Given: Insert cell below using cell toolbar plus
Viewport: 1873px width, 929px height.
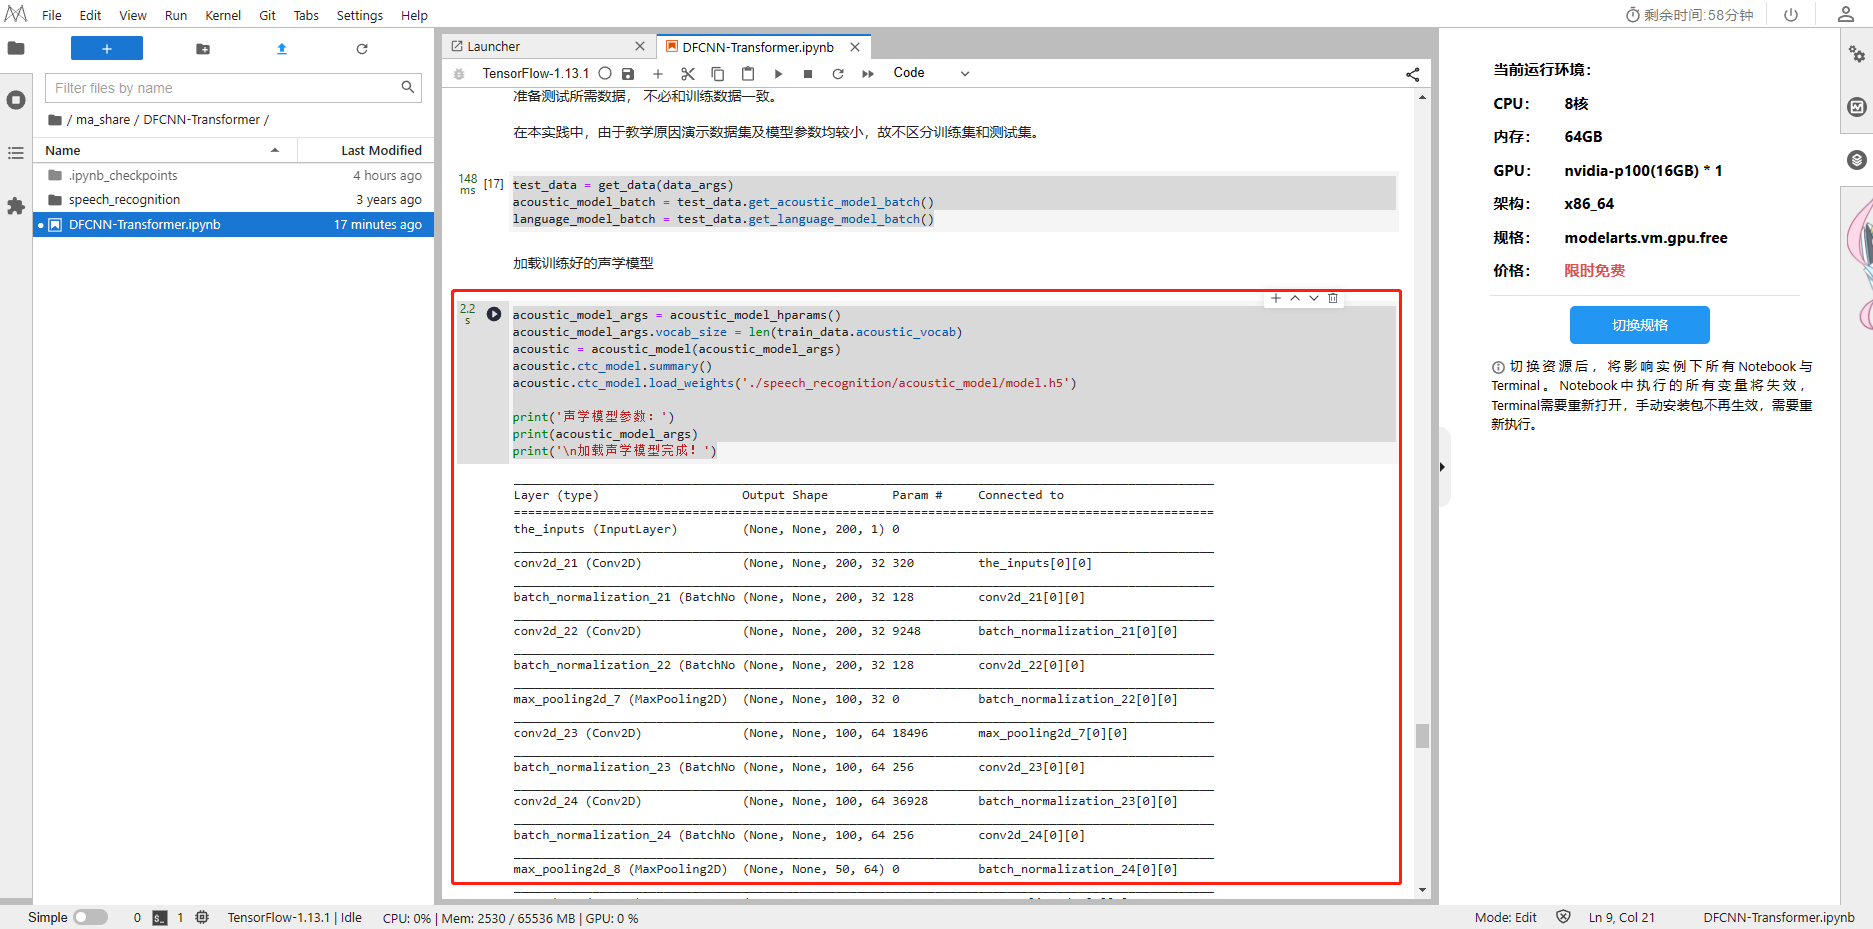Looking at the screenshot, I should click(x=1276, y=298).
